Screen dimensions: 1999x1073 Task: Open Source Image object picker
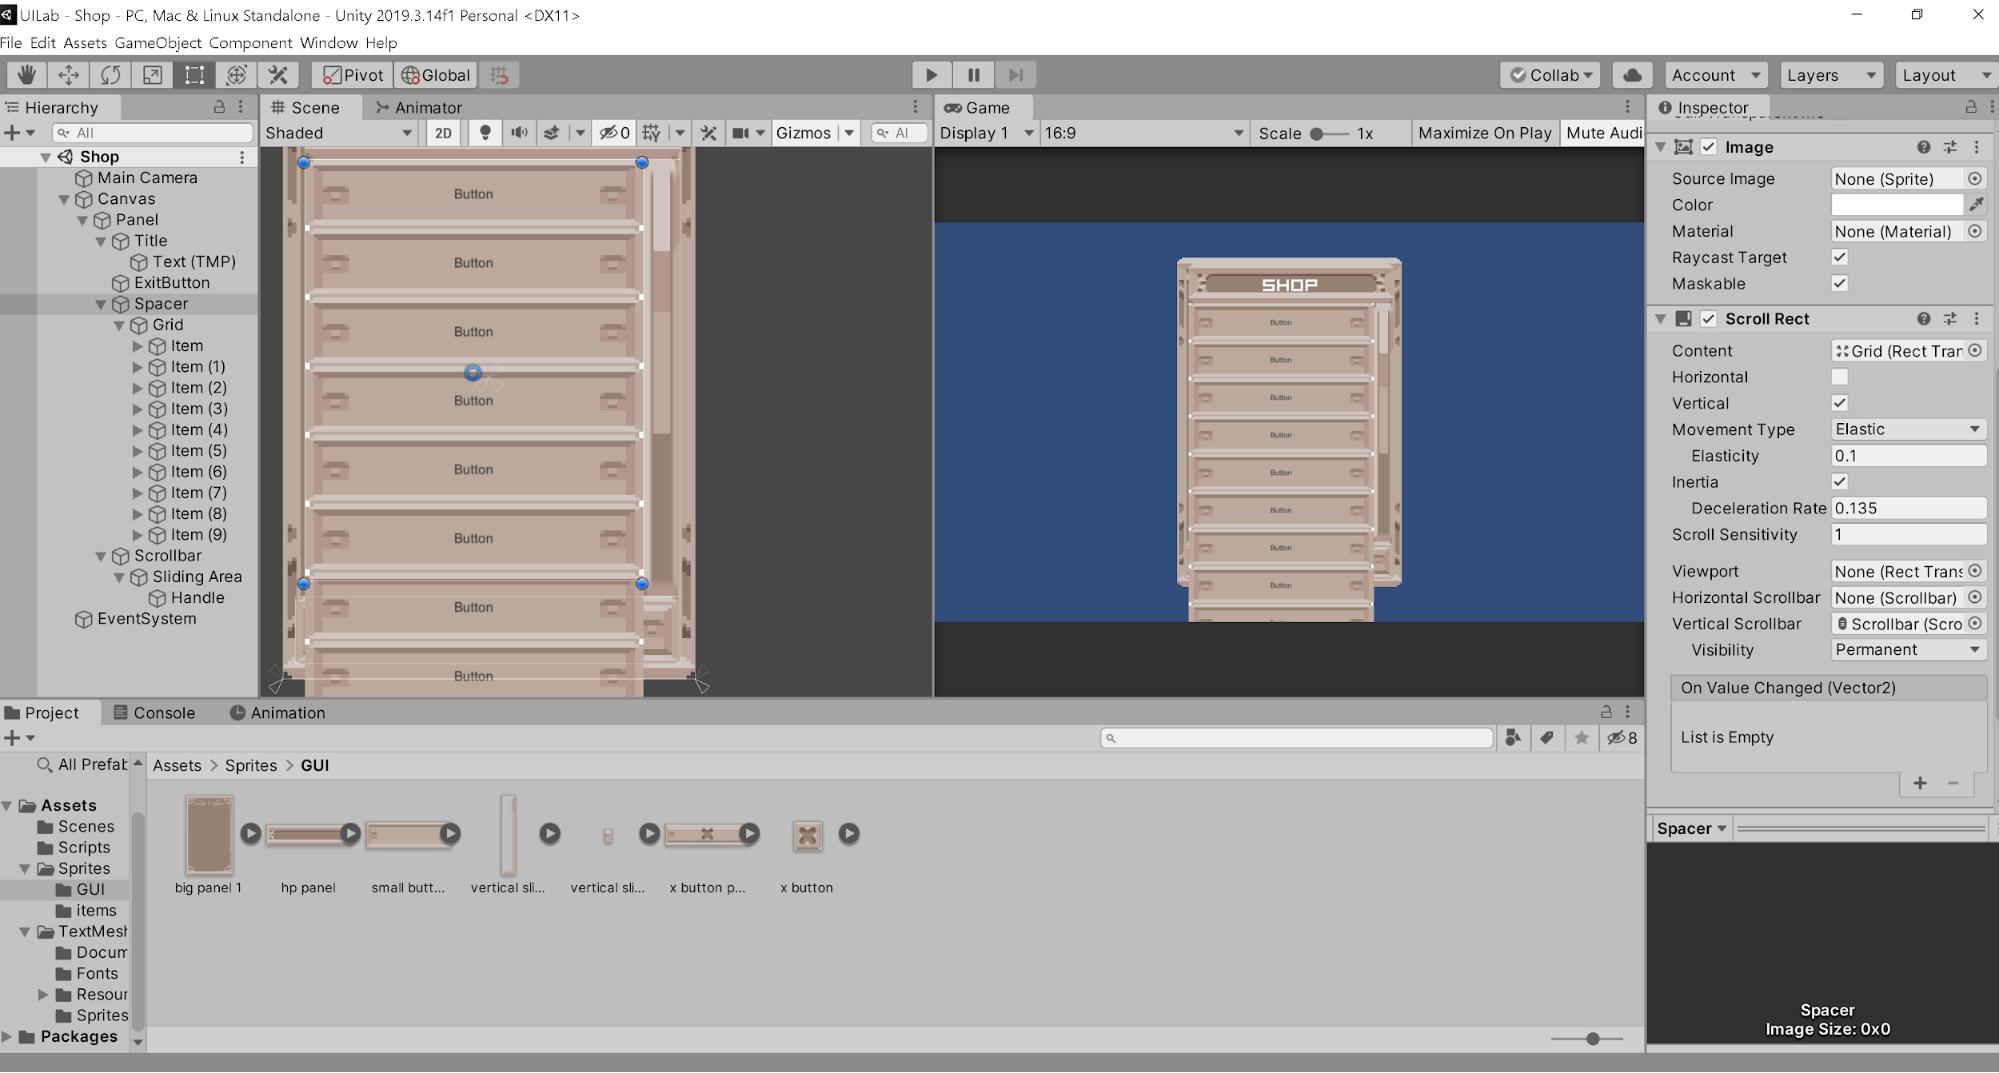(x=1975, y=179)
